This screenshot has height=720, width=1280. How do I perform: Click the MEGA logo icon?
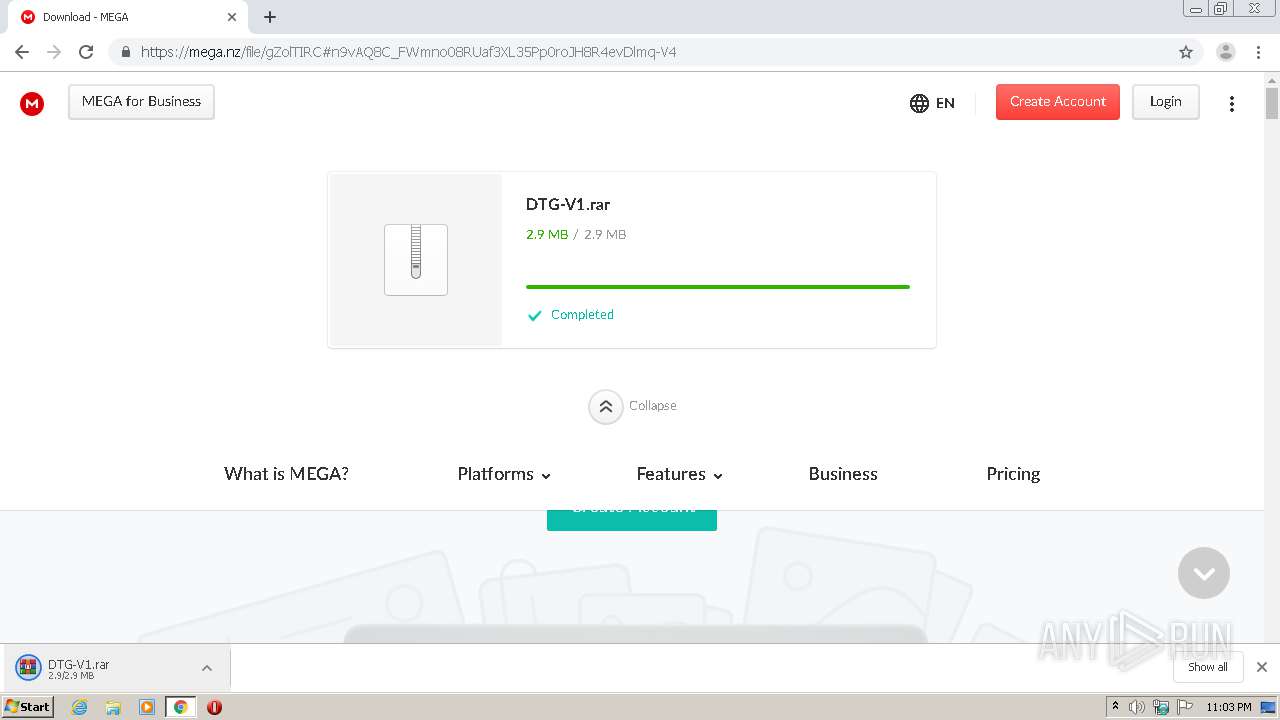pyautogui.click(x=32, y=103)
